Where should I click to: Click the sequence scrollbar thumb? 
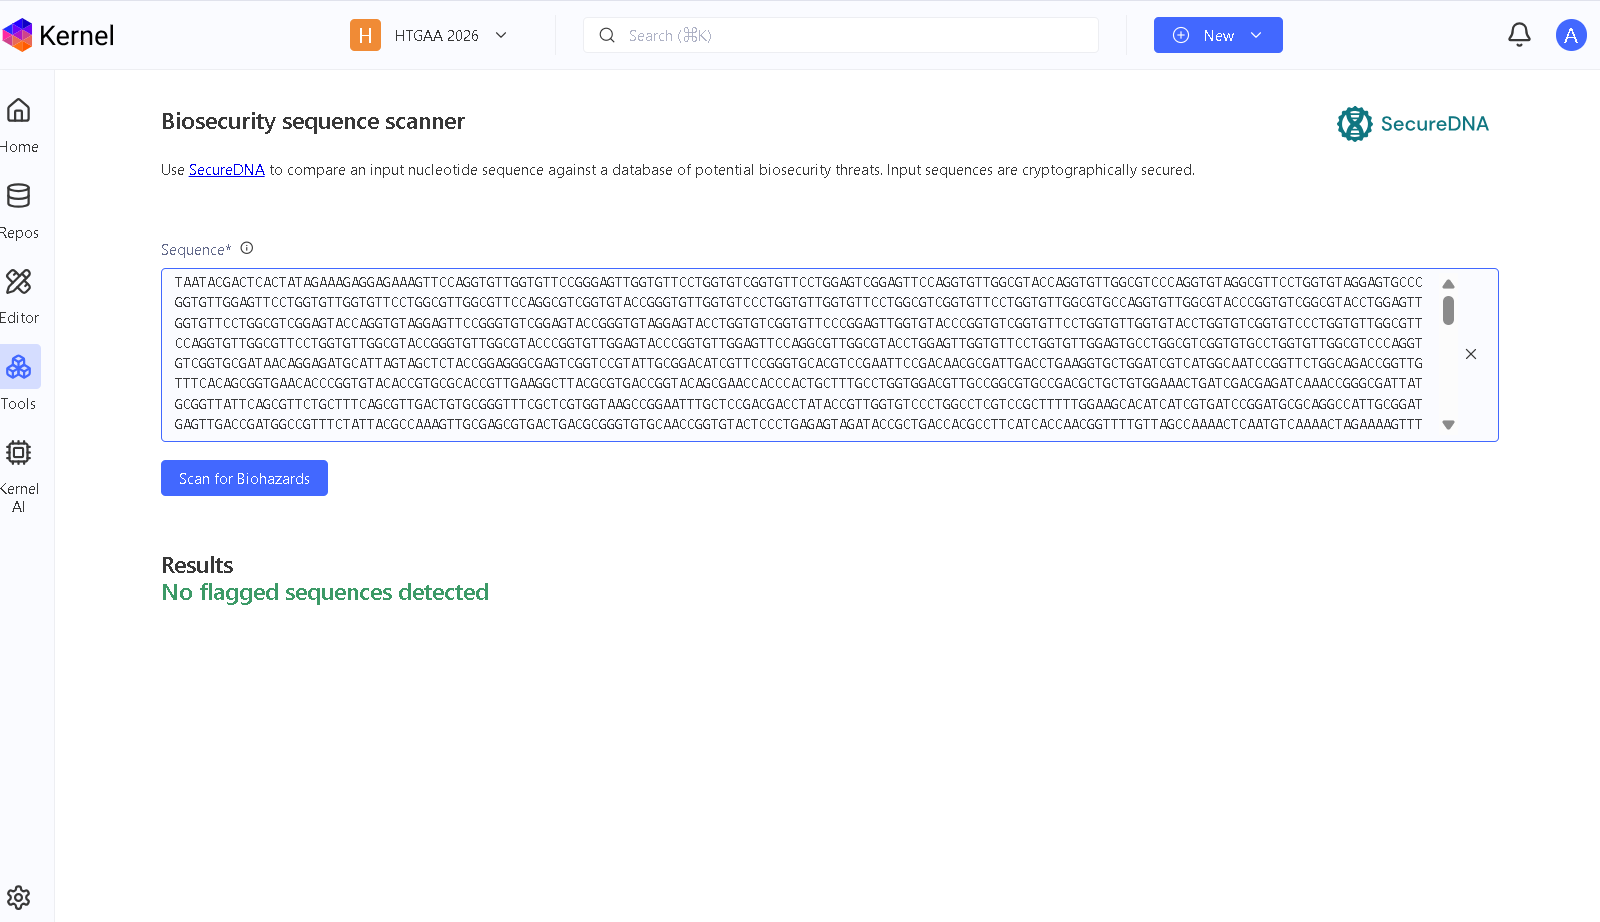point(1448,311)
